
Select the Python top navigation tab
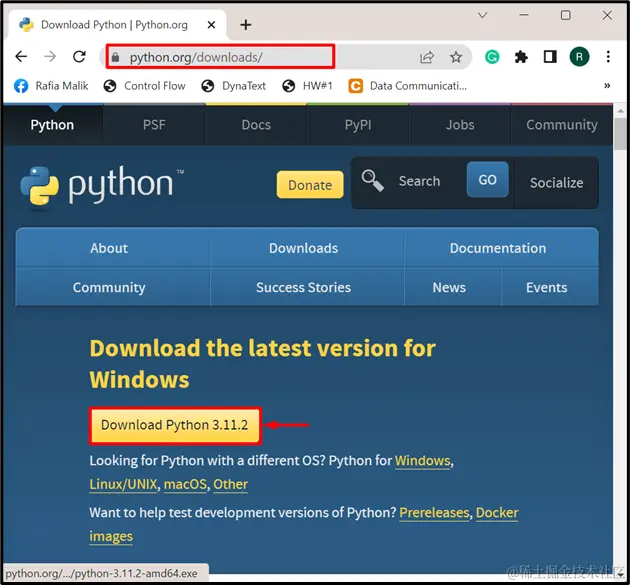coord(52,125)
